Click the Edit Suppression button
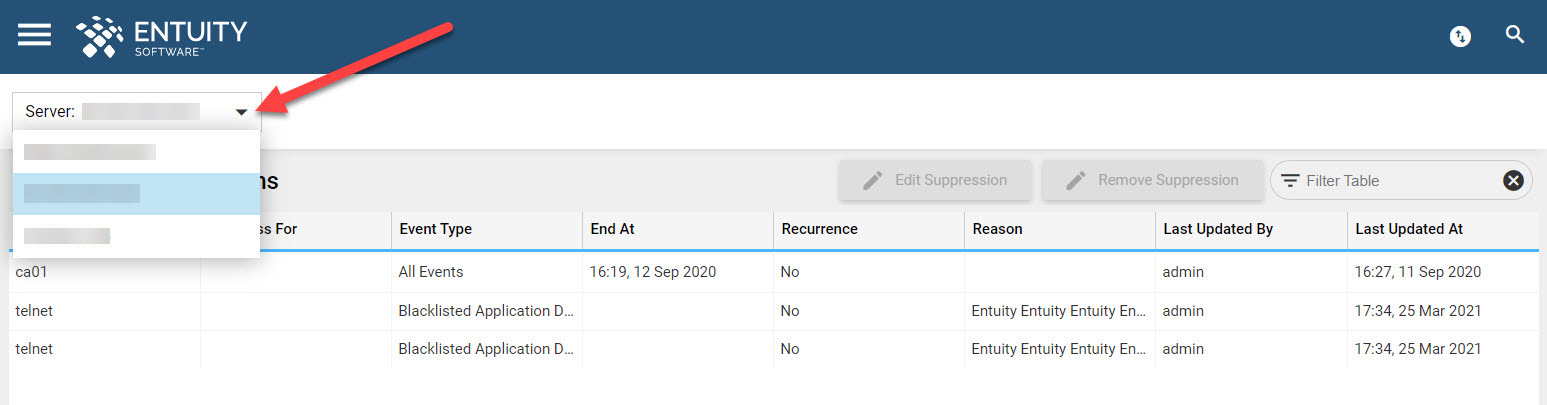Image resolution: width=1547 pixels, height=405 pixels. 935,180
